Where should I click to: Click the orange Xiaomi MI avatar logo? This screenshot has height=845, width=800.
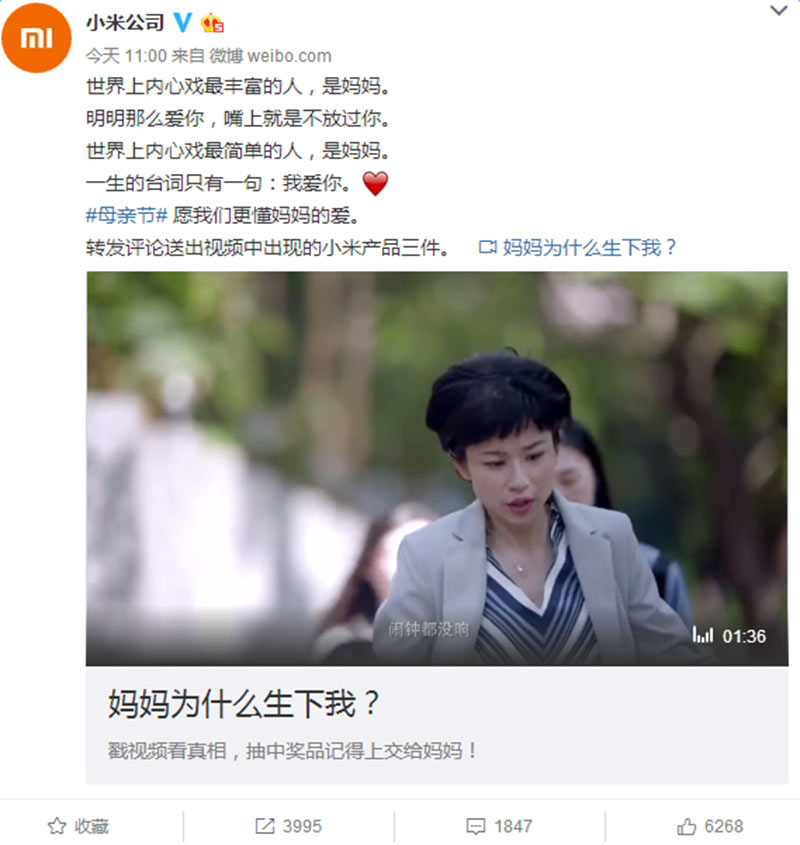(x=36, y=38)
